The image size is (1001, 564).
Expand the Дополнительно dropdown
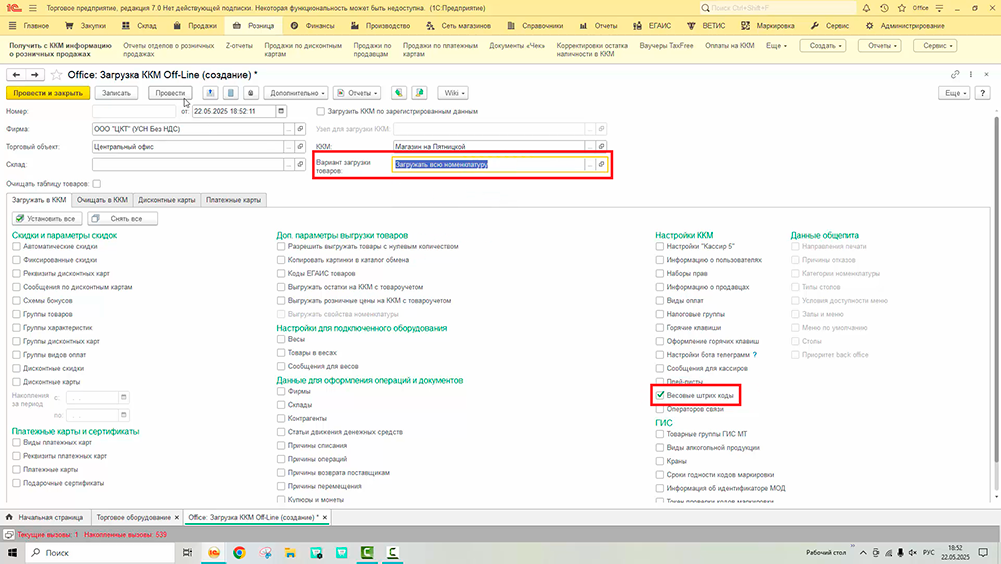click(296, 93)
